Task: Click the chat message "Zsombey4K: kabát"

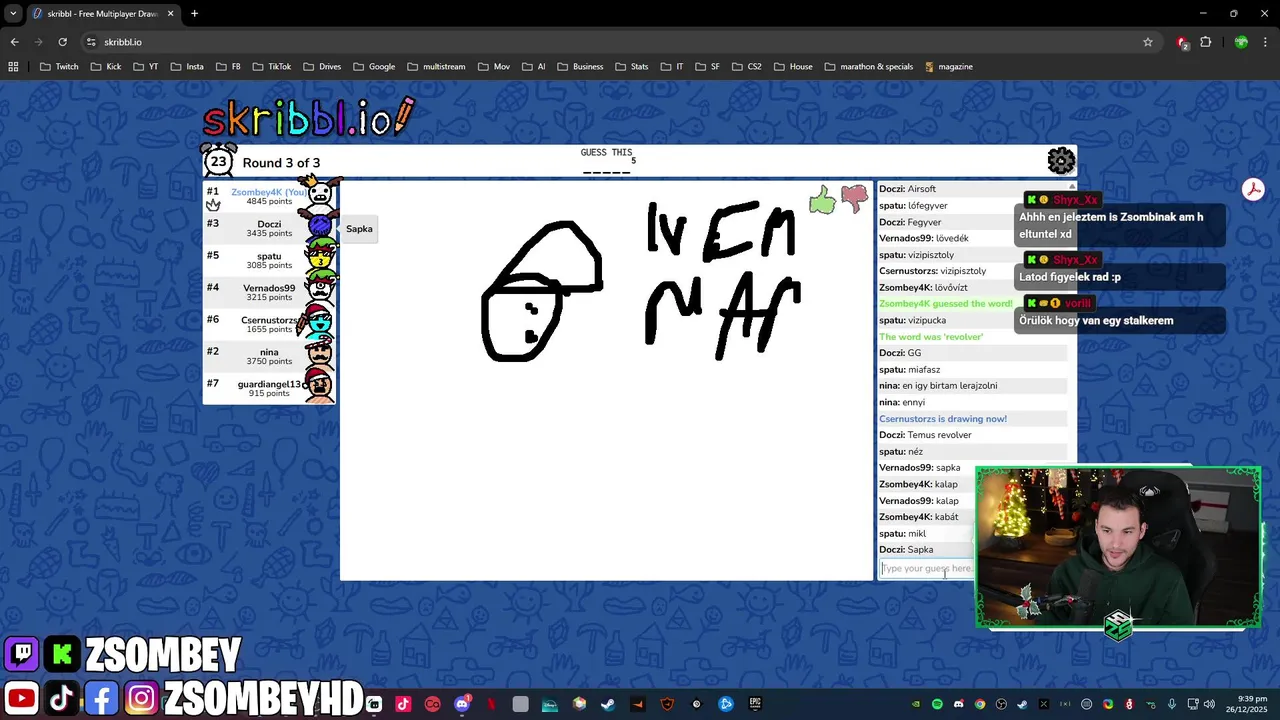Action: (919, 517)
